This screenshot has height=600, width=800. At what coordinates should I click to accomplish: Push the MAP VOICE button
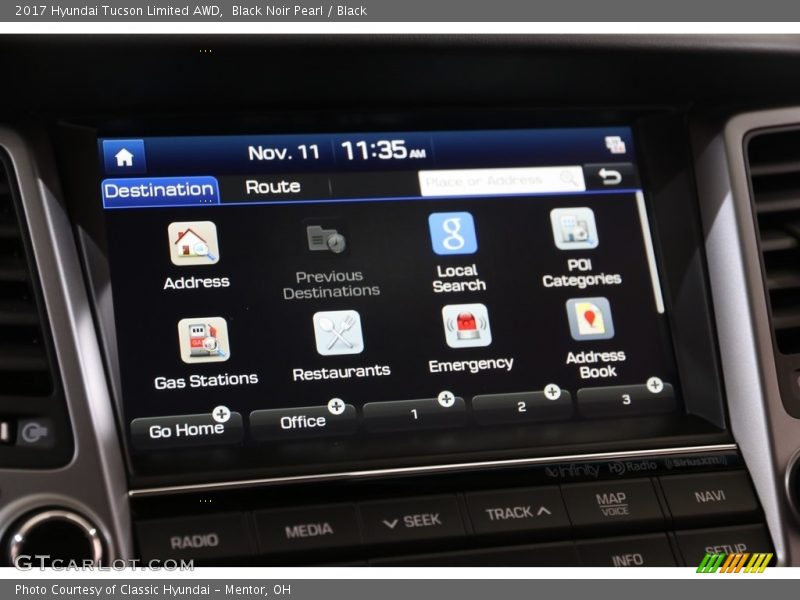pyautogui.click(x=612, y=504)
